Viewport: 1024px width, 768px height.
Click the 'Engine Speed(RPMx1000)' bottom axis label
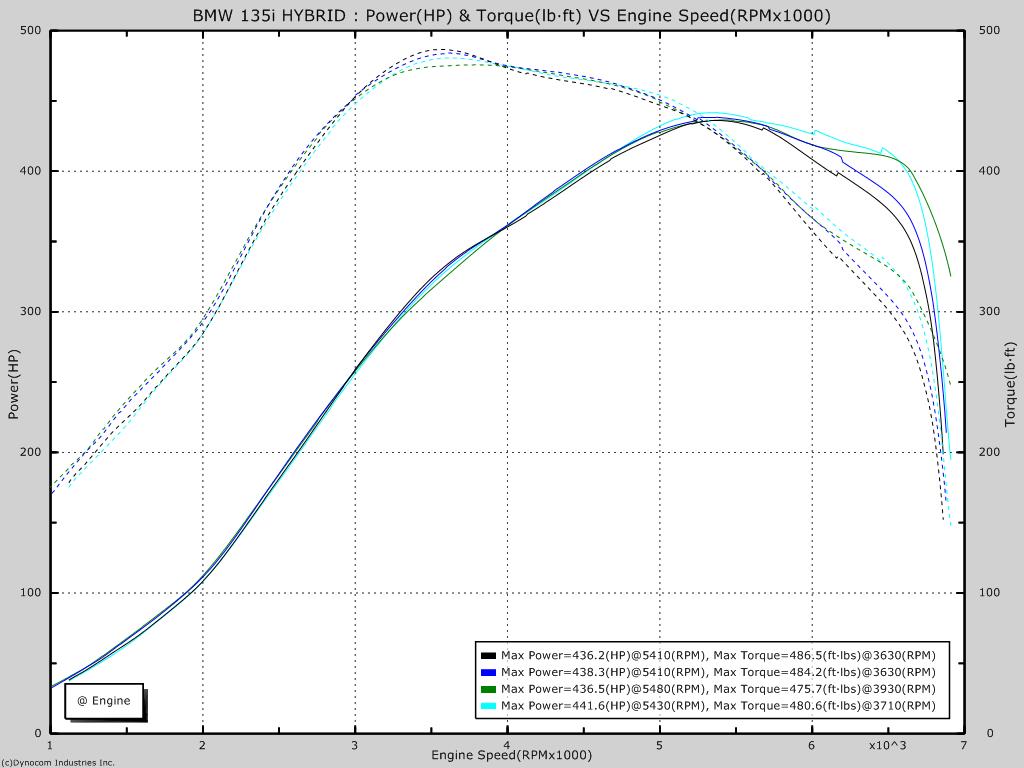pos(511,755)
